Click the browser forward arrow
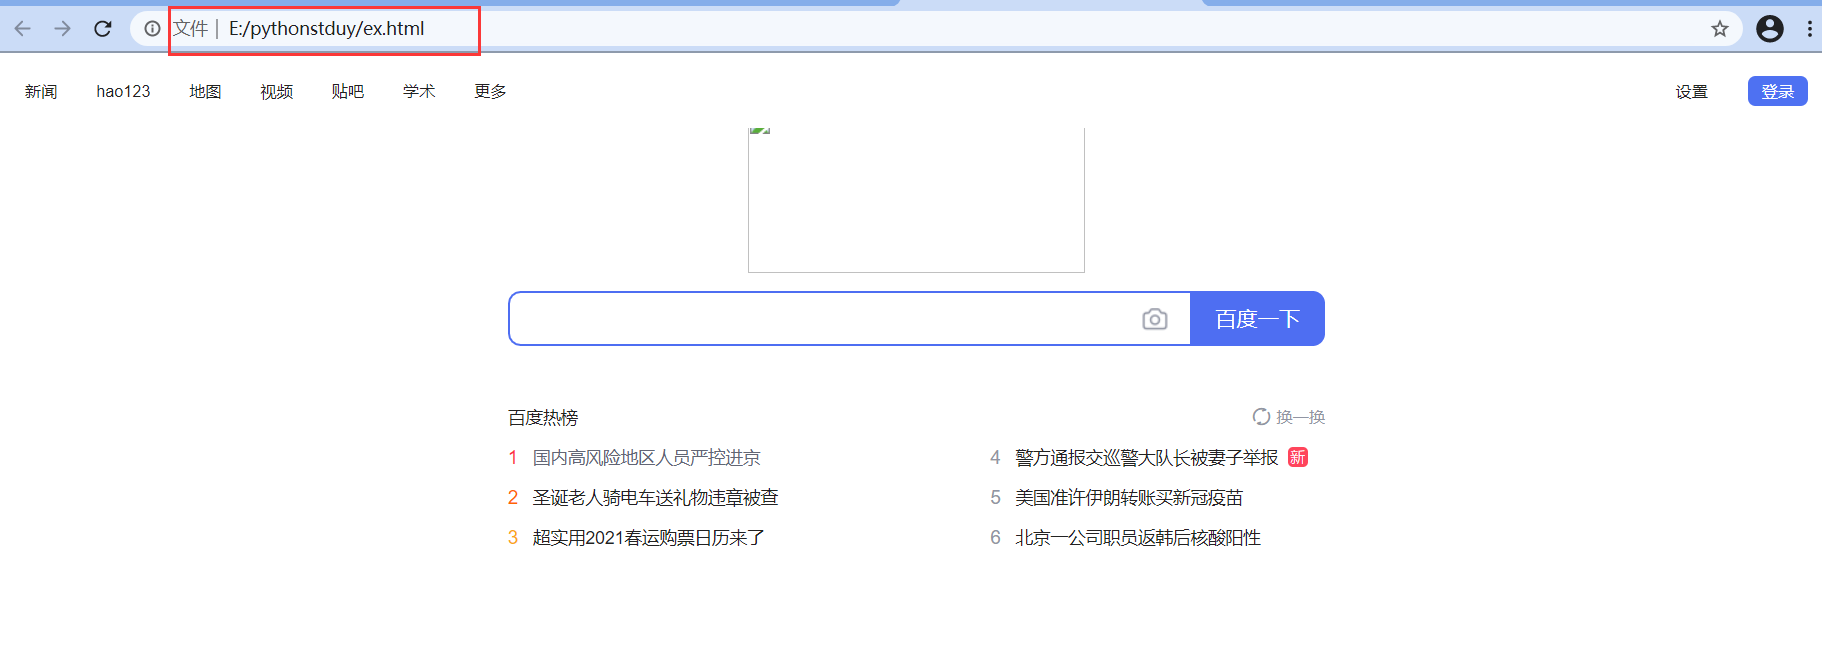 coord(62,29)
